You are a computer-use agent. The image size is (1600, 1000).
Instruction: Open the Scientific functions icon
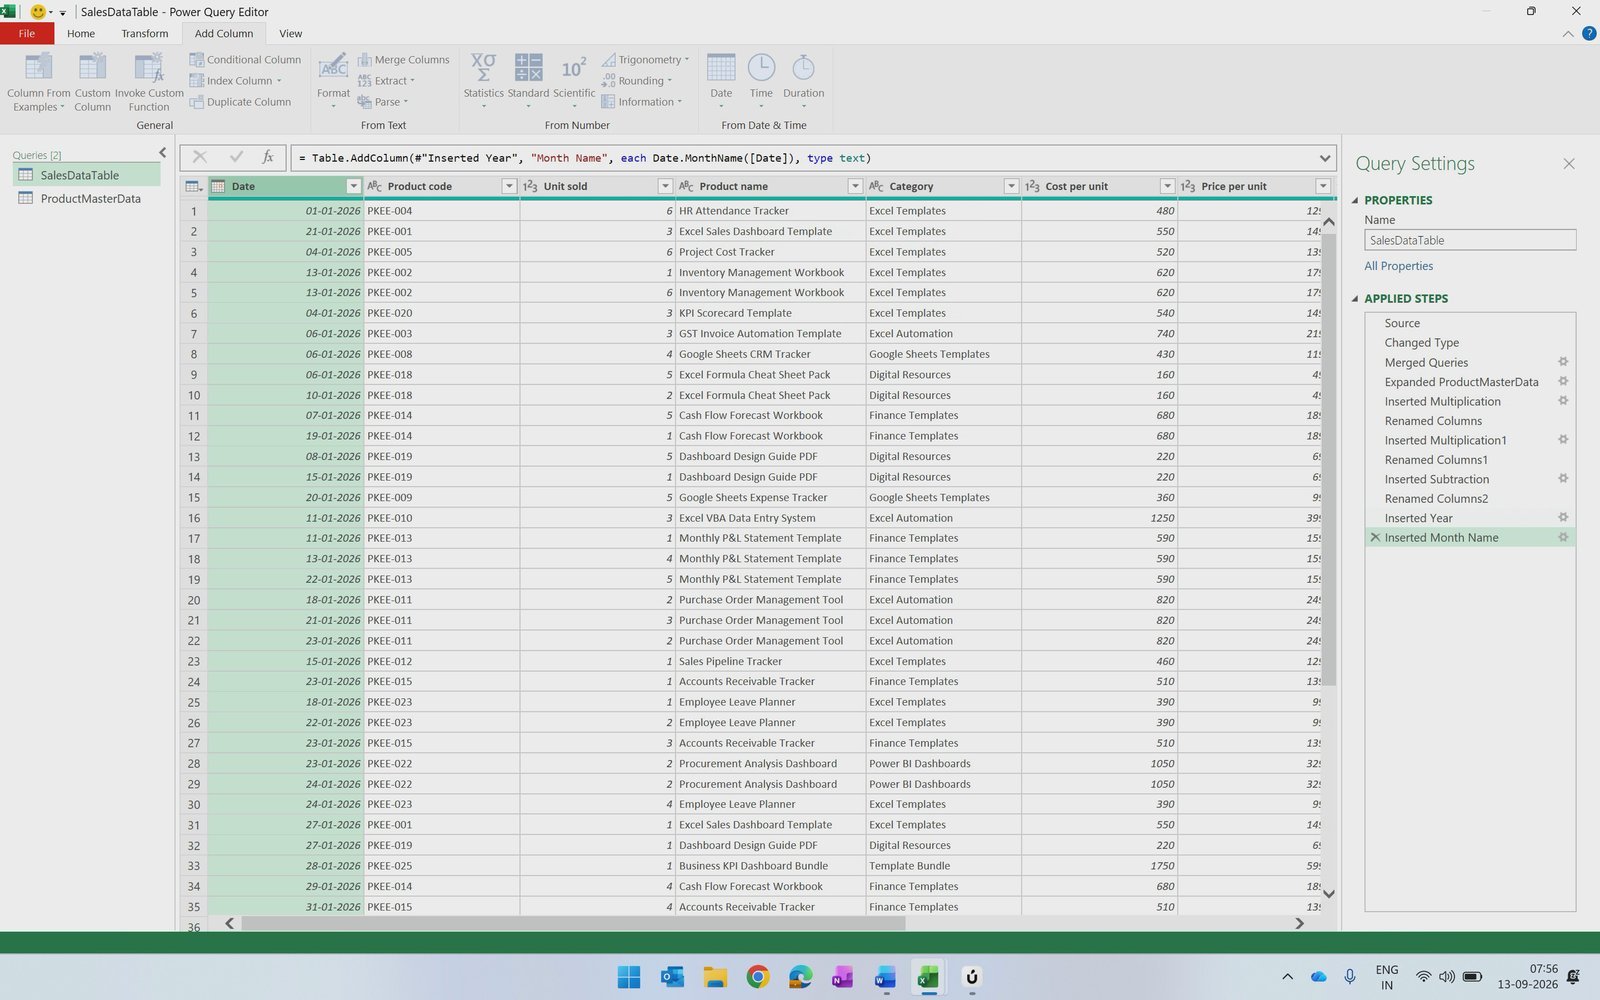coord(574,67)
